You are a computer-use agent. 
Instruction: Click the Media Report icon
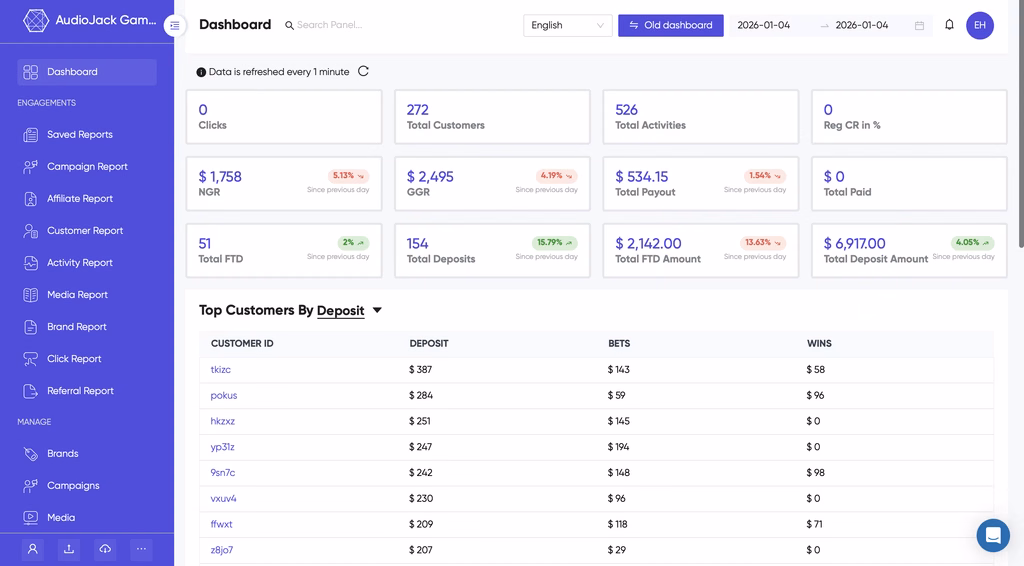point(31,294)
